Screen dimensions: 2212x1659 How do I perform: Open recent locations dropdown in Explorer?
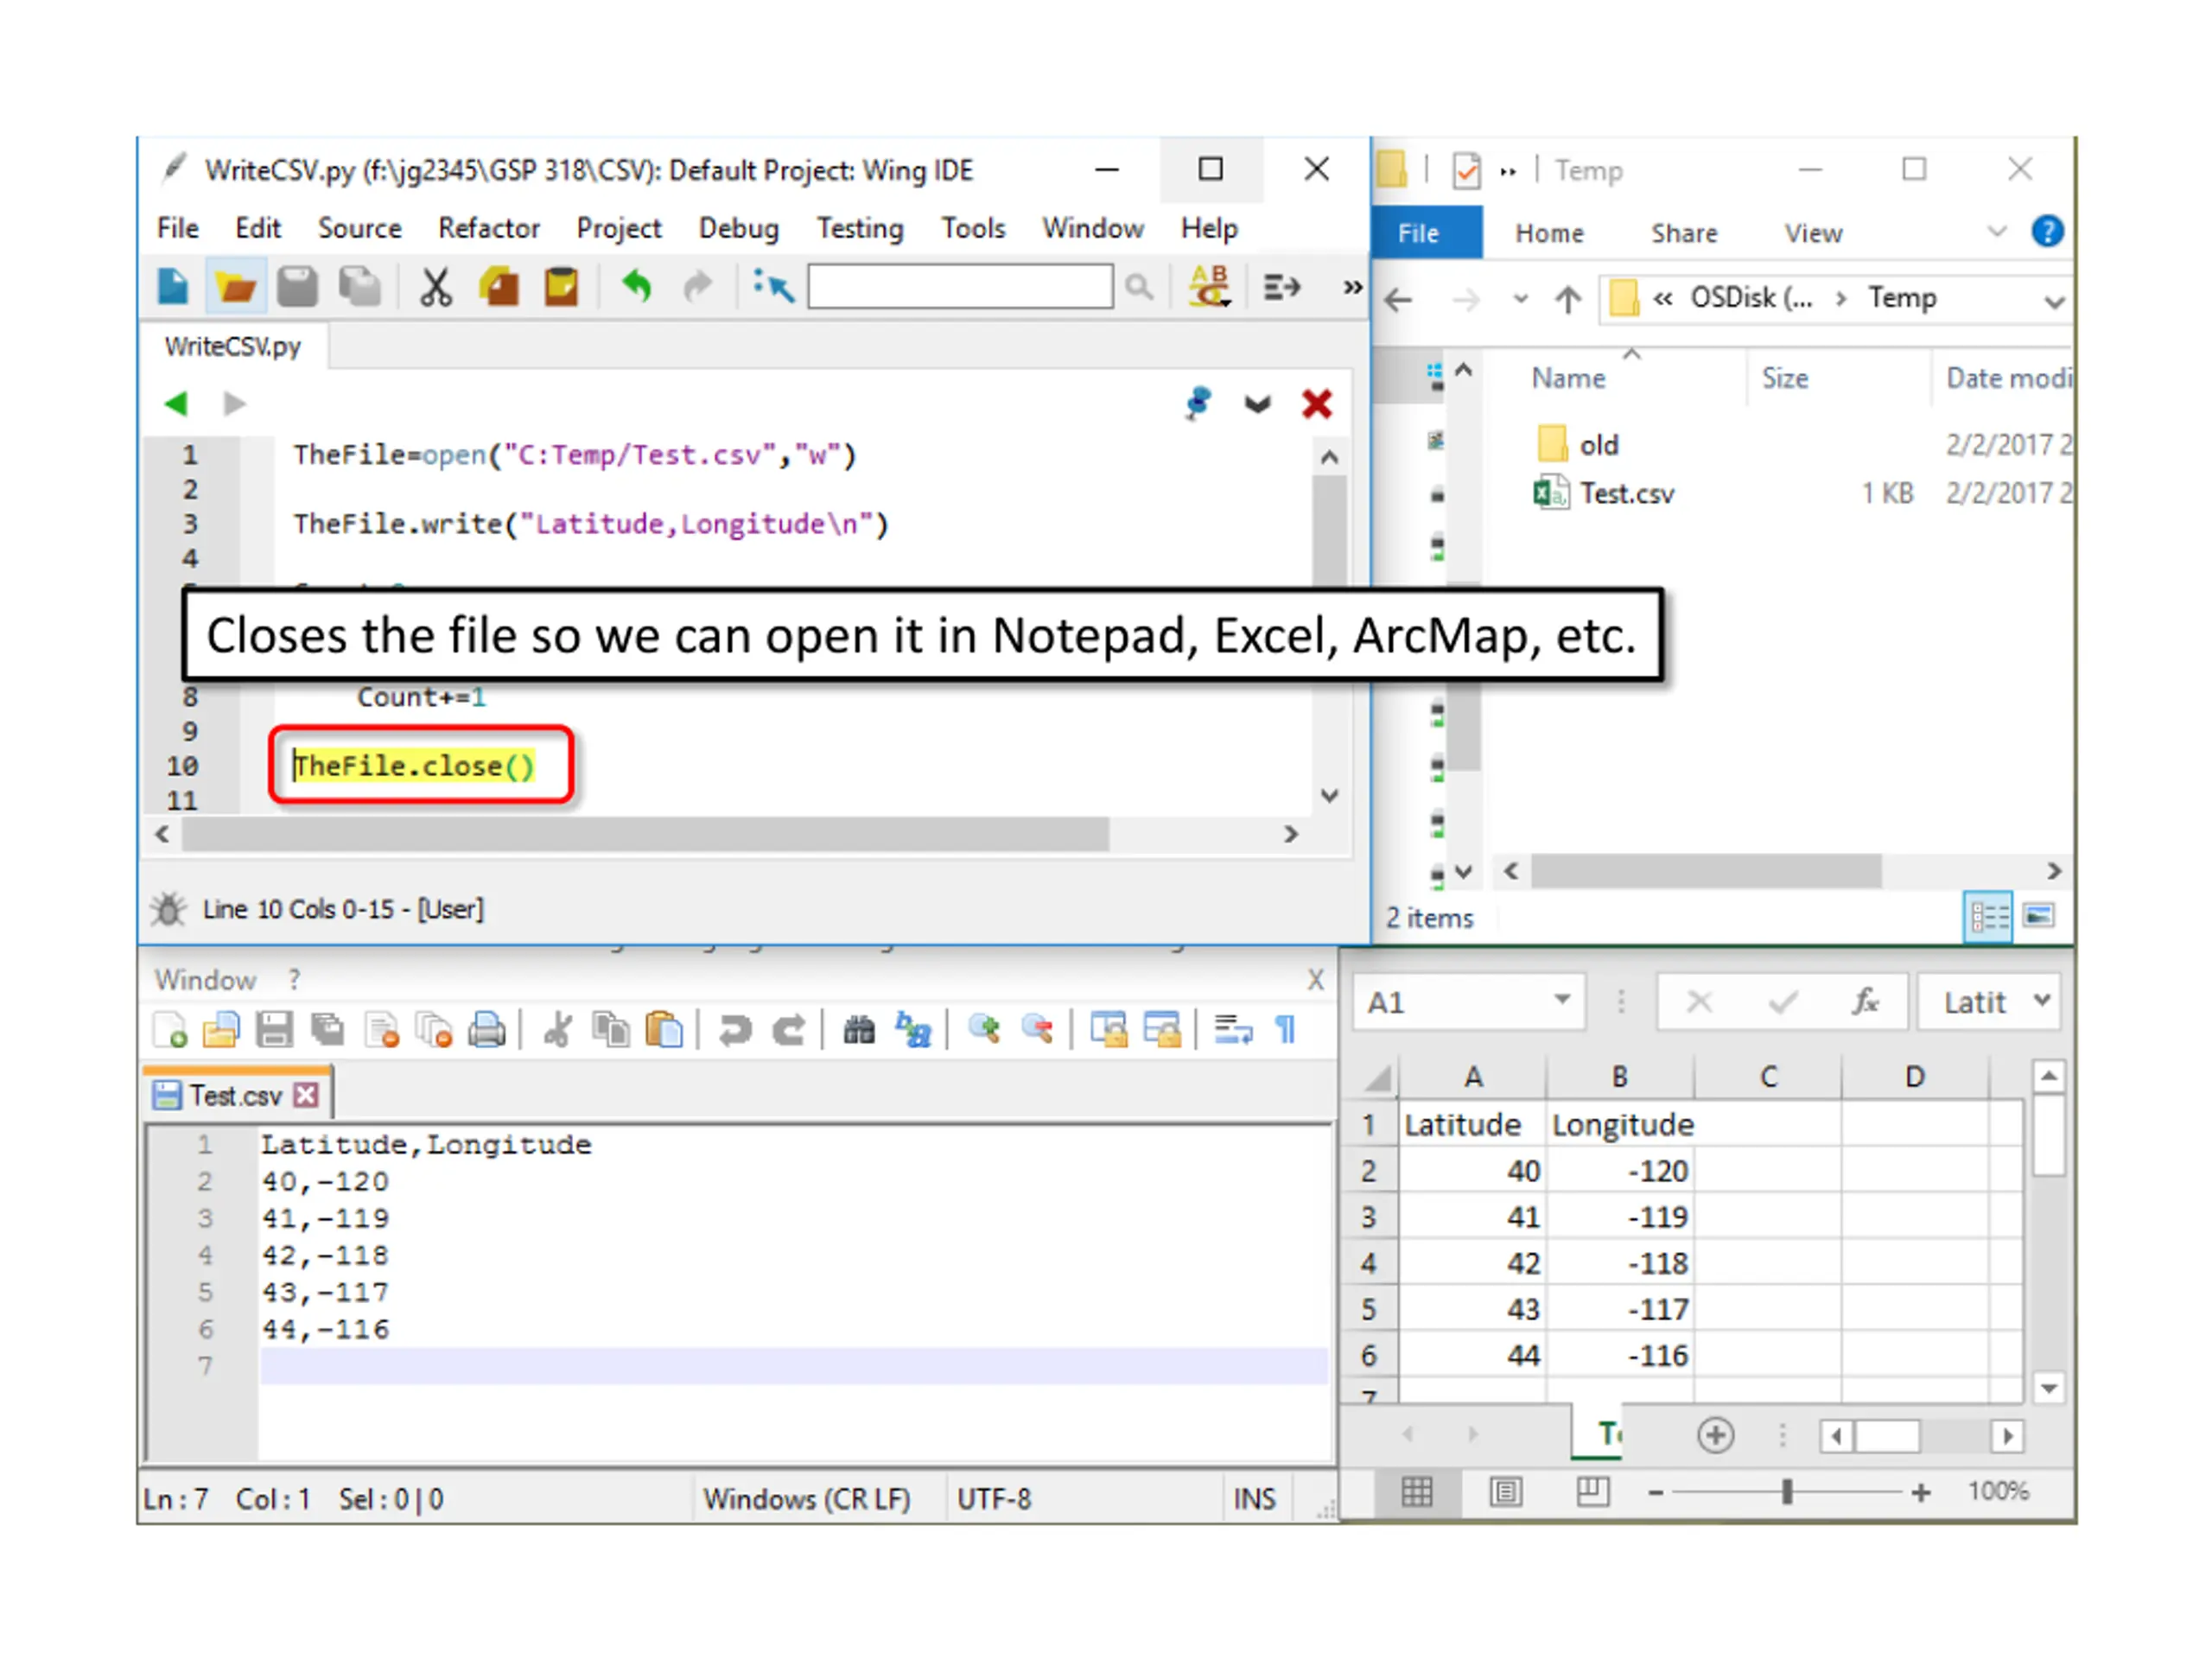point(1520,299)
